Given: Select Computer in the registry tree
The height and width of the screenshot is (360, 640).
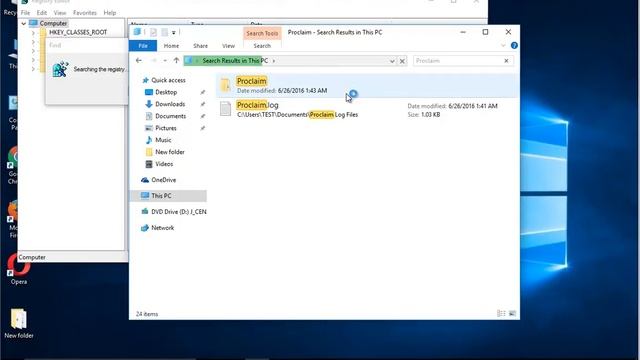Looking at the screenshot, I should [x=53, y=24].
